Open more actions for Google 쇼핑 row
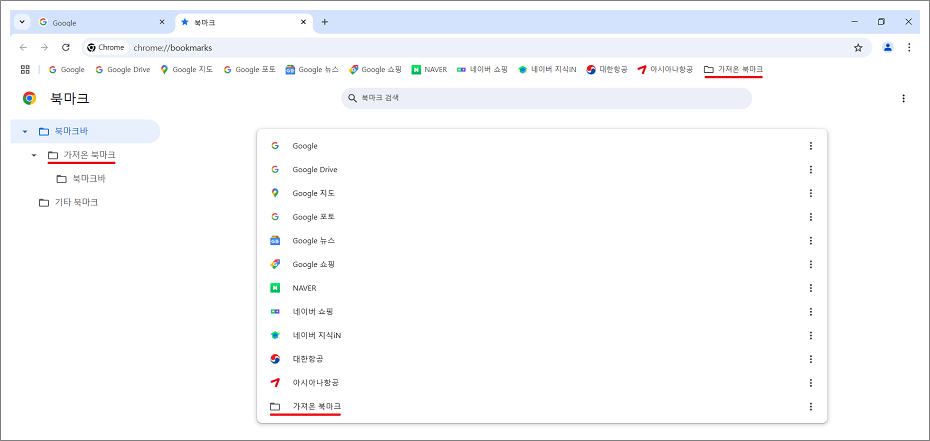930x441 pixels. pyautogui.click(x=811, y=264)
